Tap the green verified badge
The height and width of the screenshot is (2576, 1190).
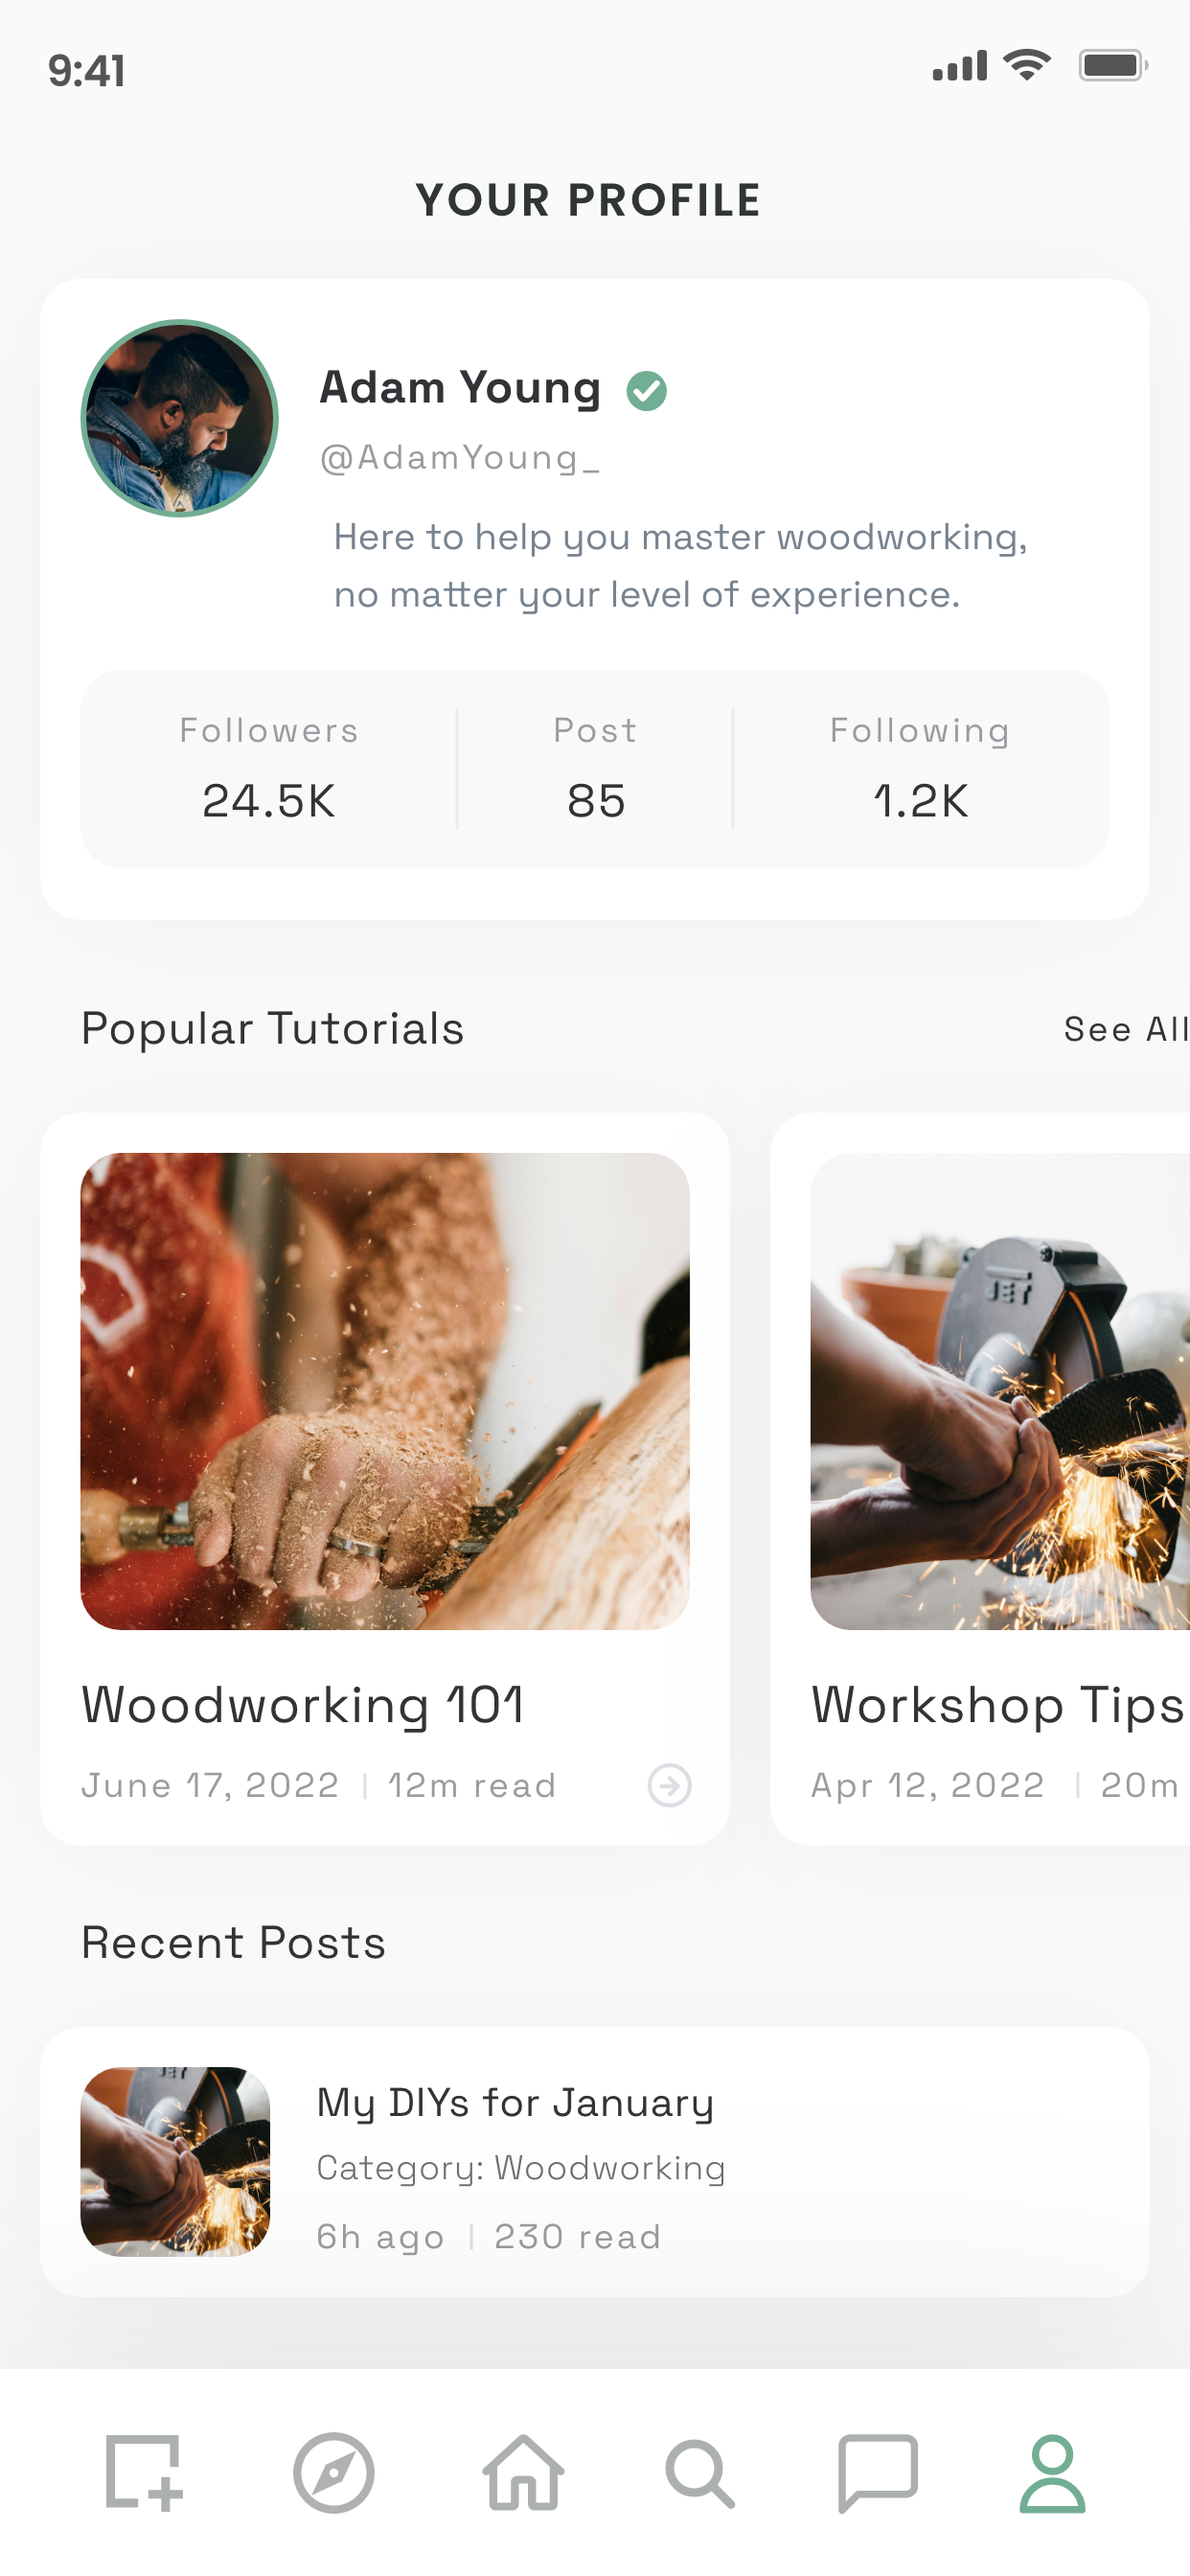(647, 390)
